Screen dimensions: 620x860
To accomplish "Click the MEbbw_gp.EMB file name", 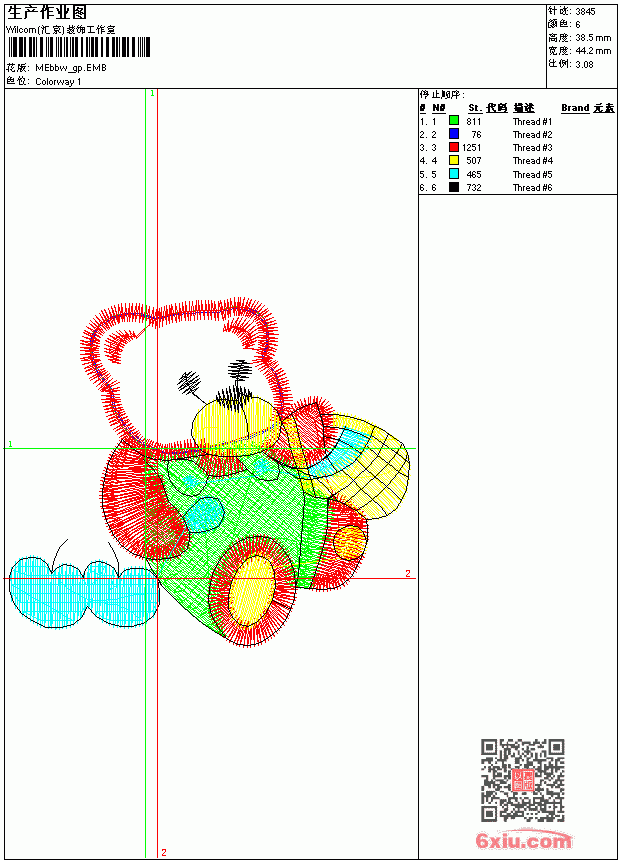I will point(71,68).
